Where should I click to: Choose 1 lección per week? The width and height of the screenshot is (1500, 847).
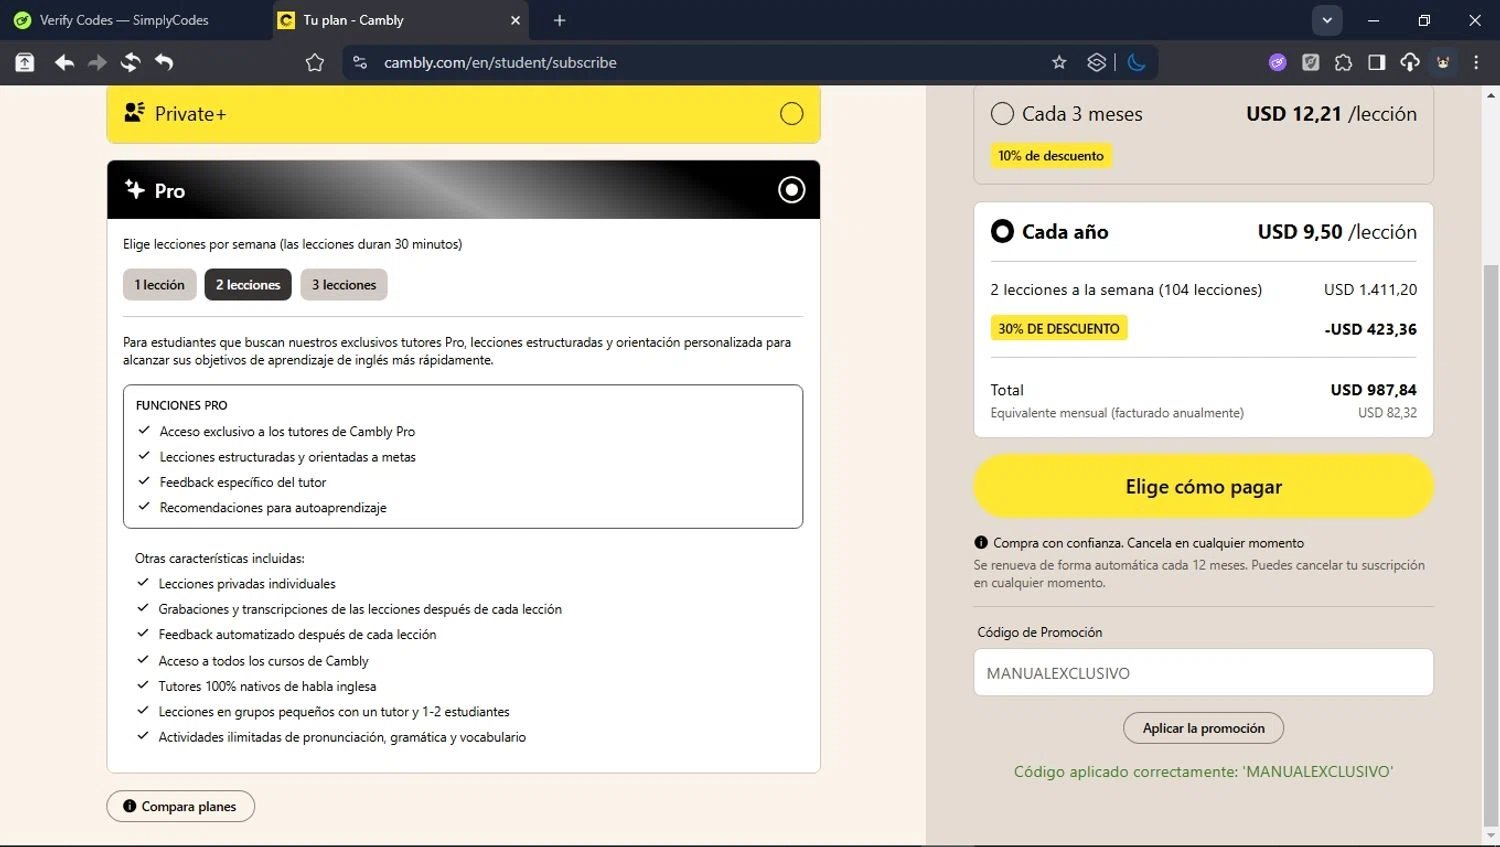(x=160, y=285)
